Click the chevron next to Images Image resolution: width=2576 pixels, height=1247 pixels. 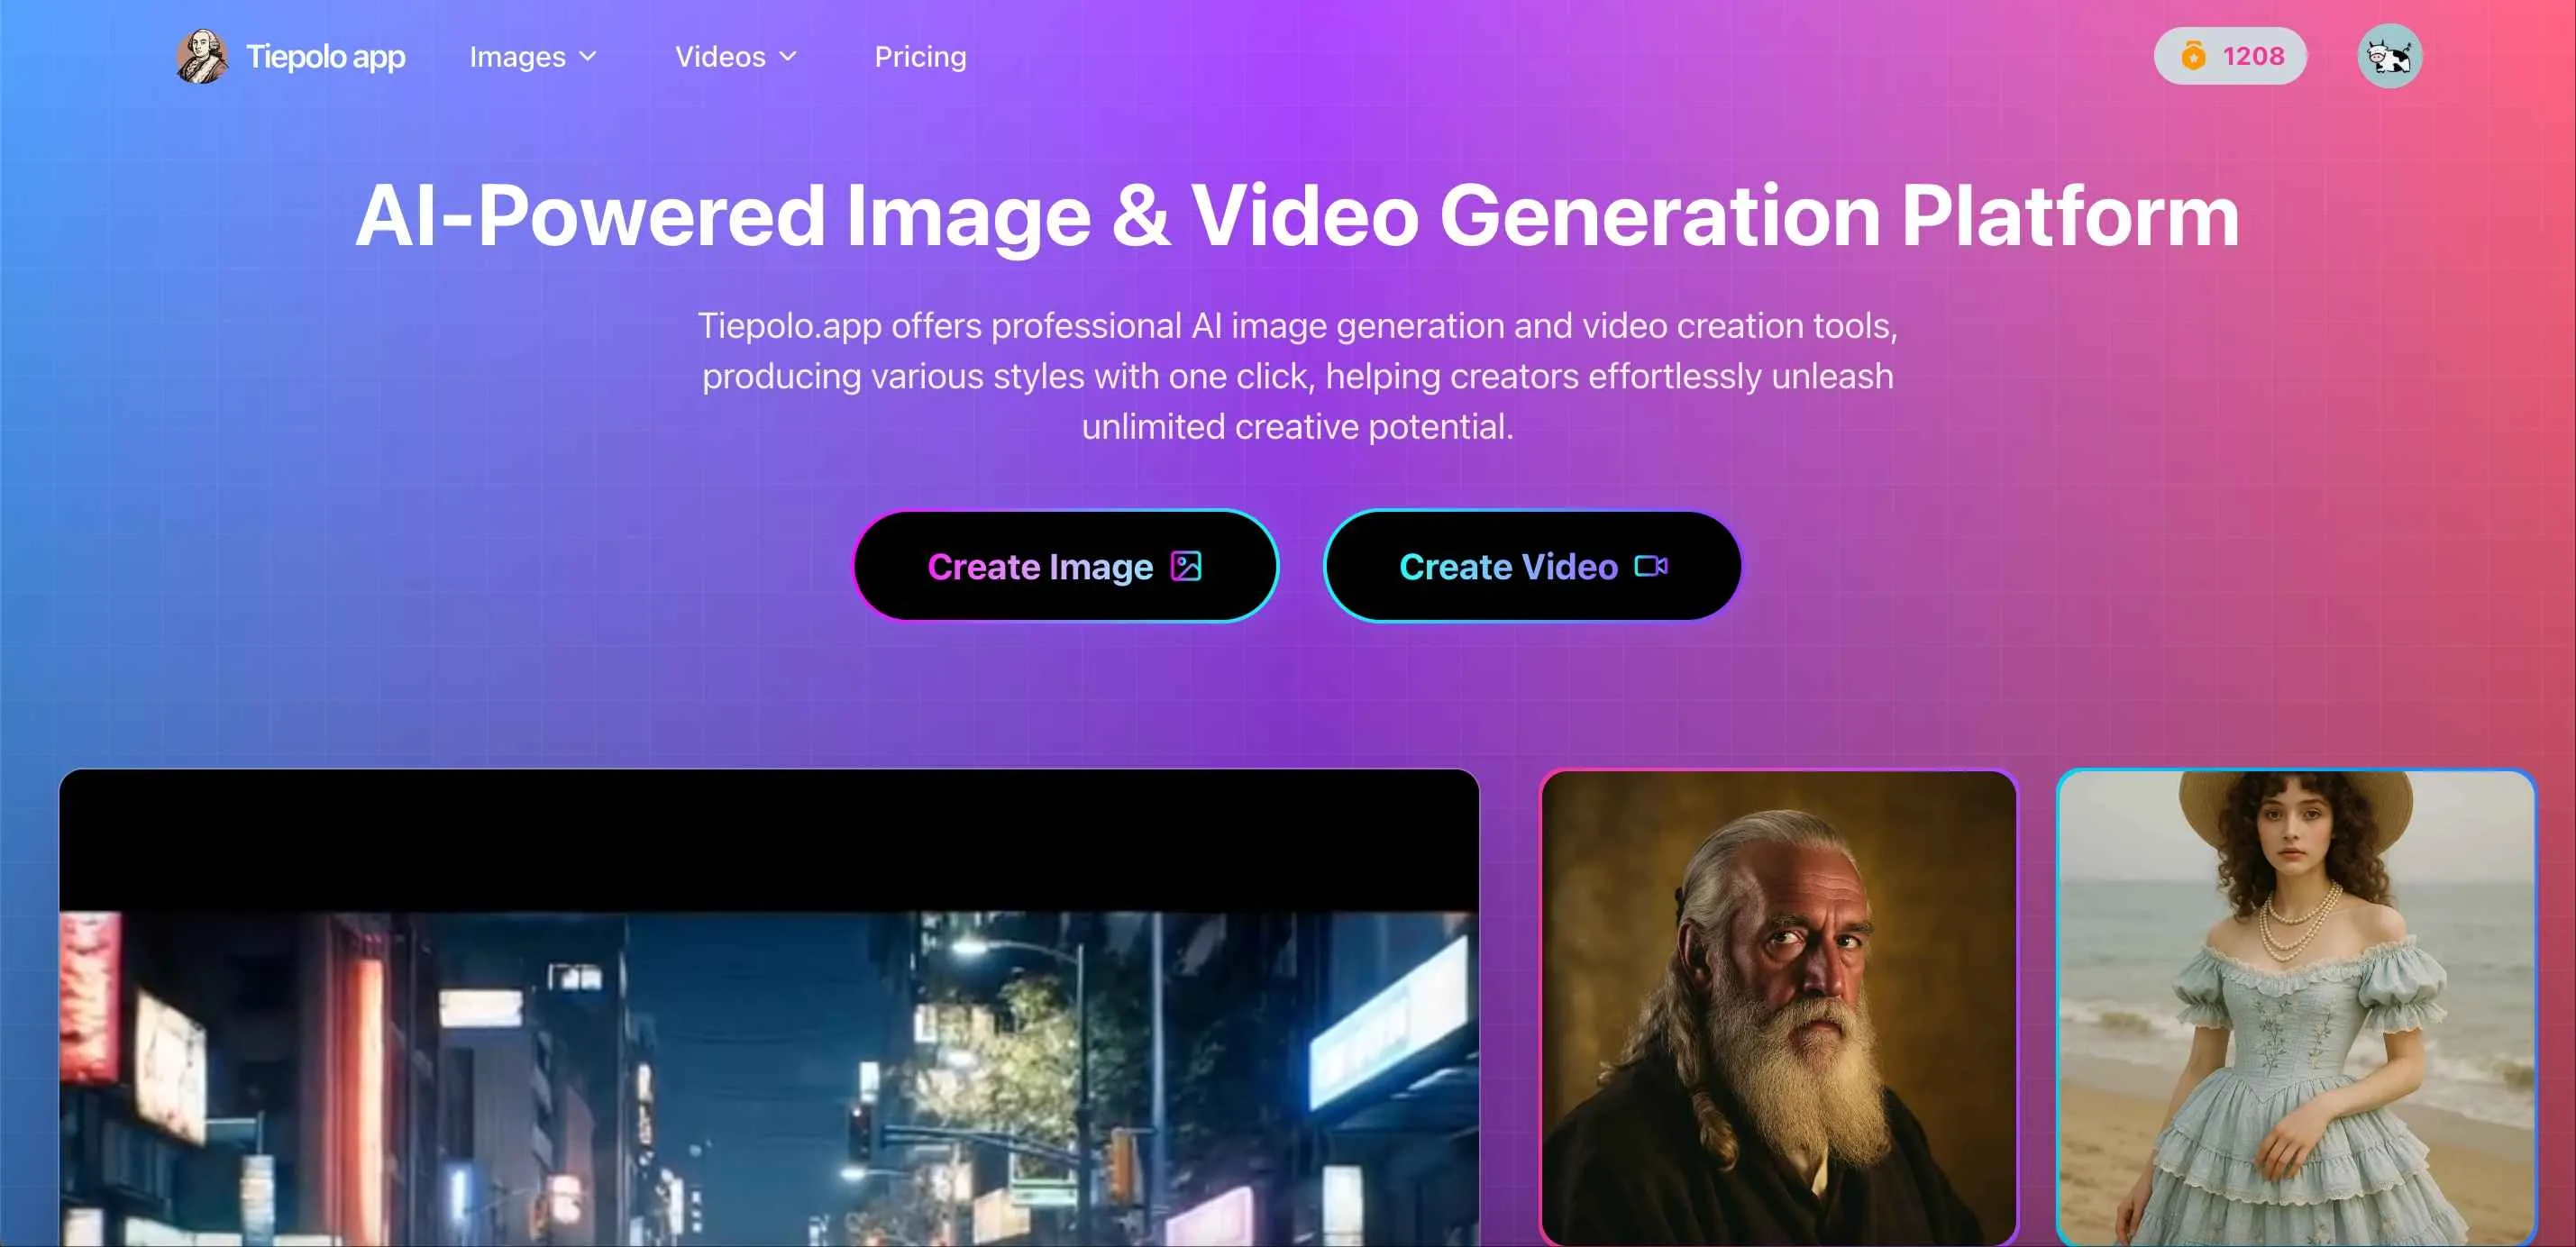tap(588, 56)
